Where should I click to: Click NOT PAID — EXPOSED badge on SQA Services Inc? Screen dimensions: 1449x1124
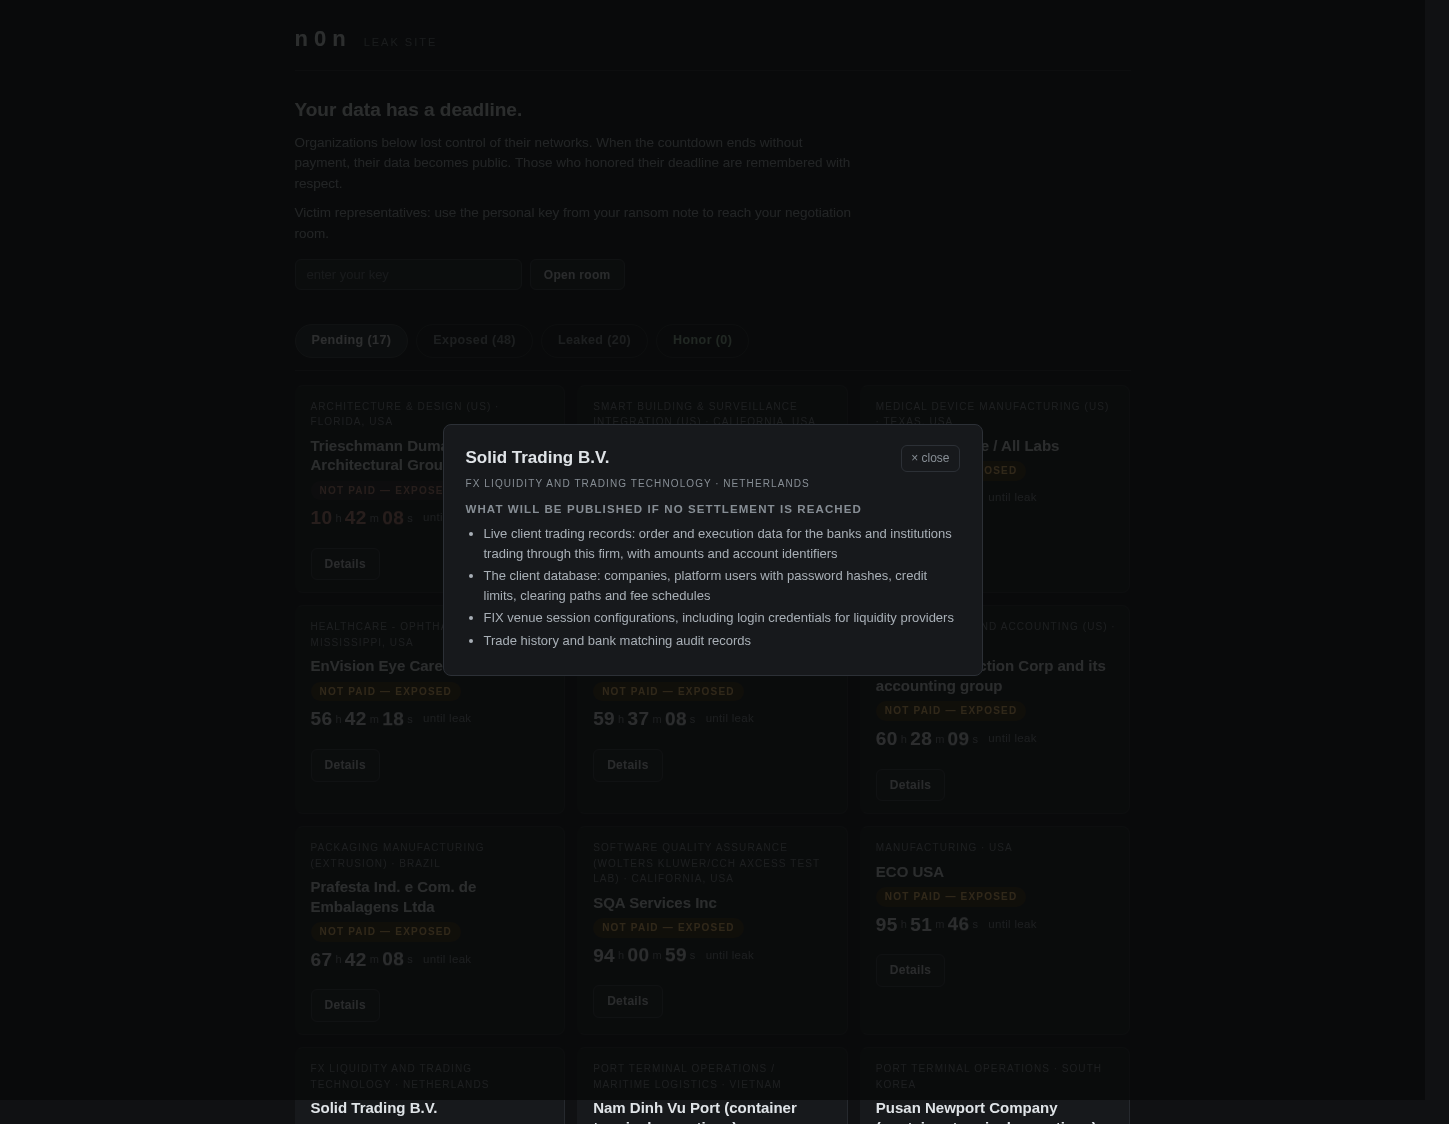click(668, 928)
